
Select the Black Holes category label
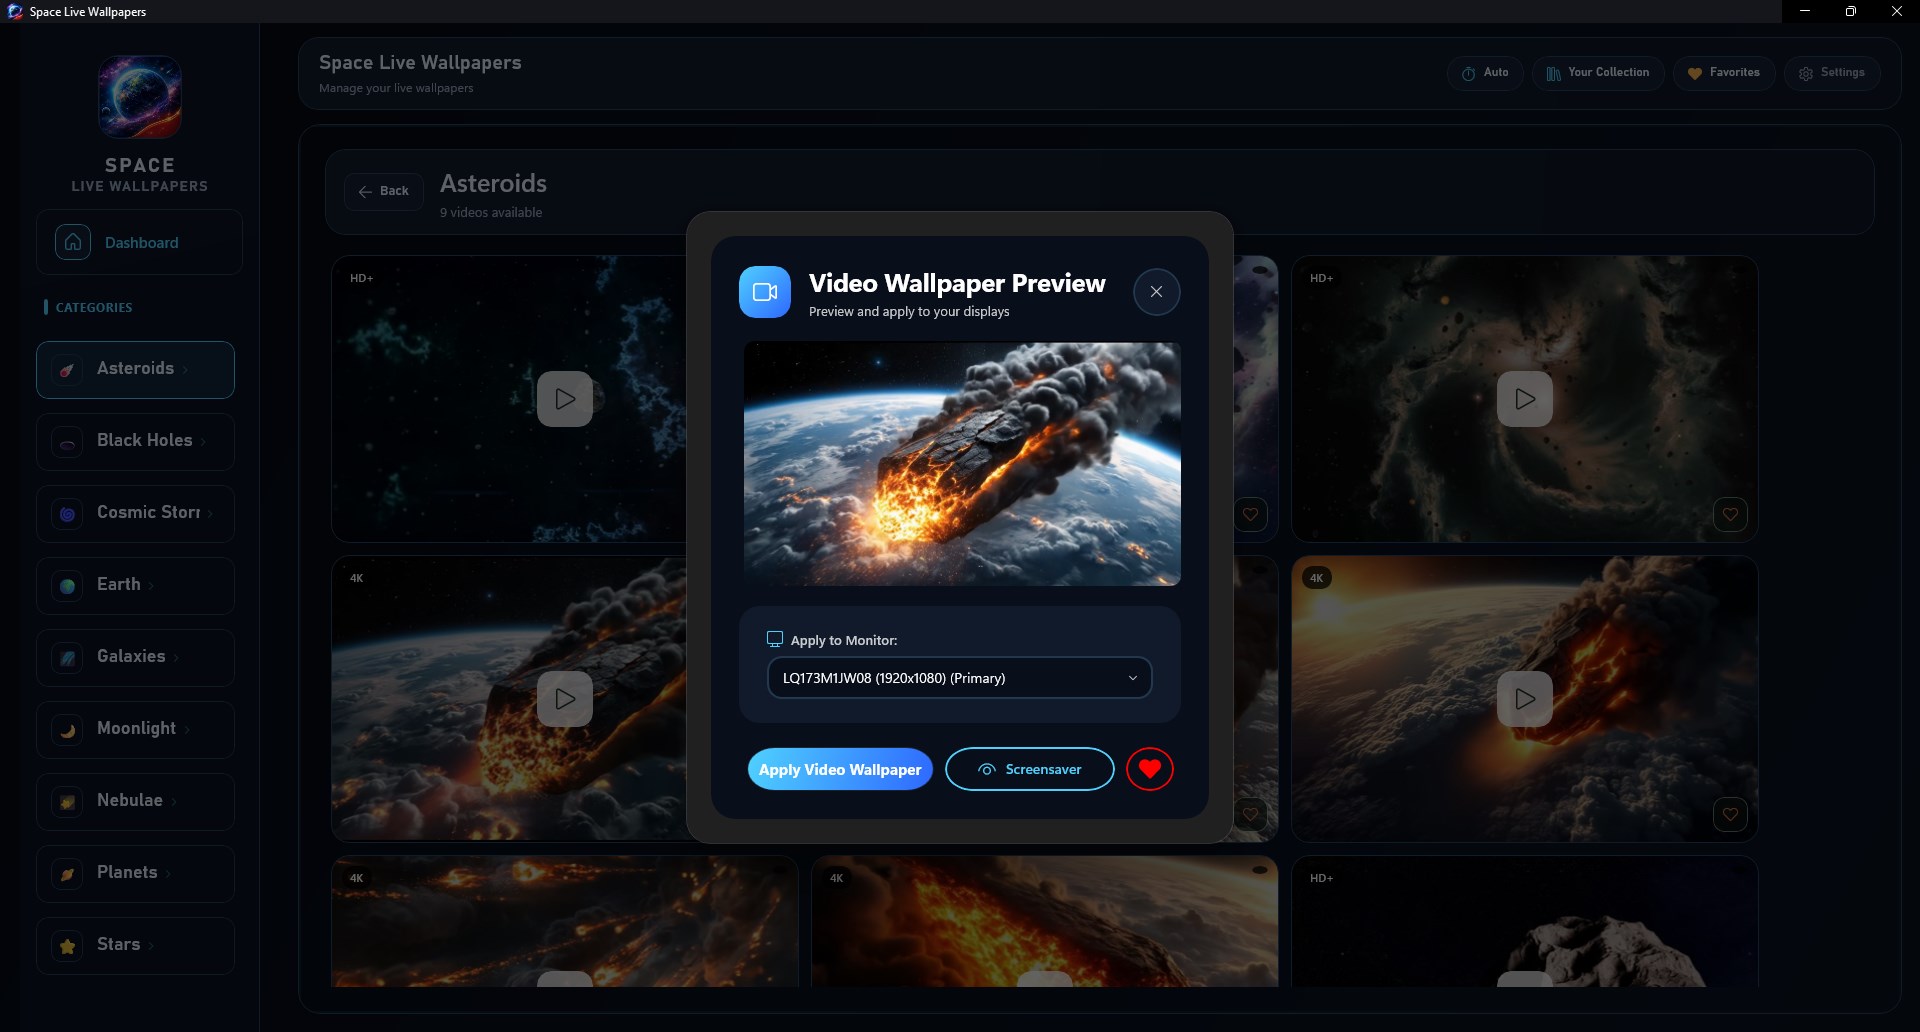tap(144, 440)
